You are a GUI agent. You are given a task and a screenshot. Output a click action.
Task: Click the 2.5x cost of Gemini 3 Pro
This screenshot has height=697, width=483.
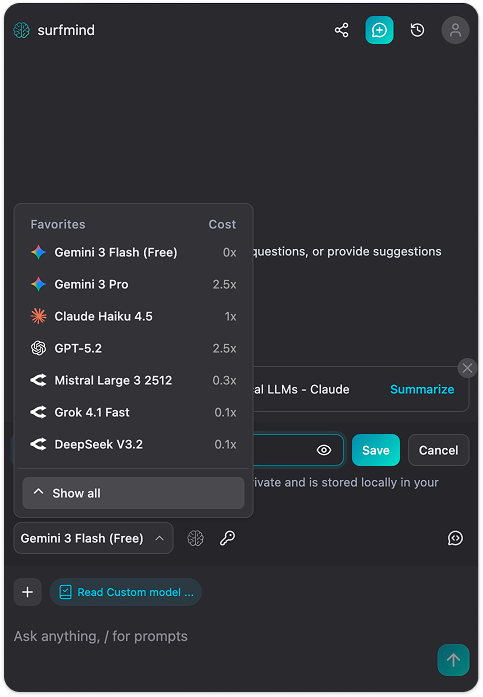(224, 284)
